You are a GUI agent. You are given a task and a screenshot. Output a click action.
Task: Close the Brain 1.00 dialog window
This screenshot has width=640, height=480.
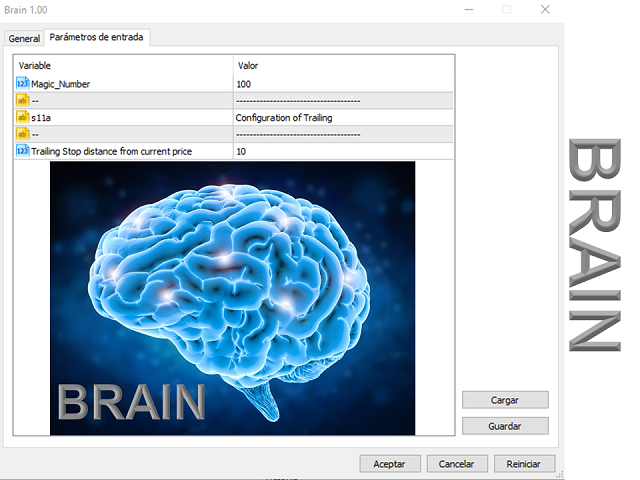pyautogui.click(x=545, y=9)
